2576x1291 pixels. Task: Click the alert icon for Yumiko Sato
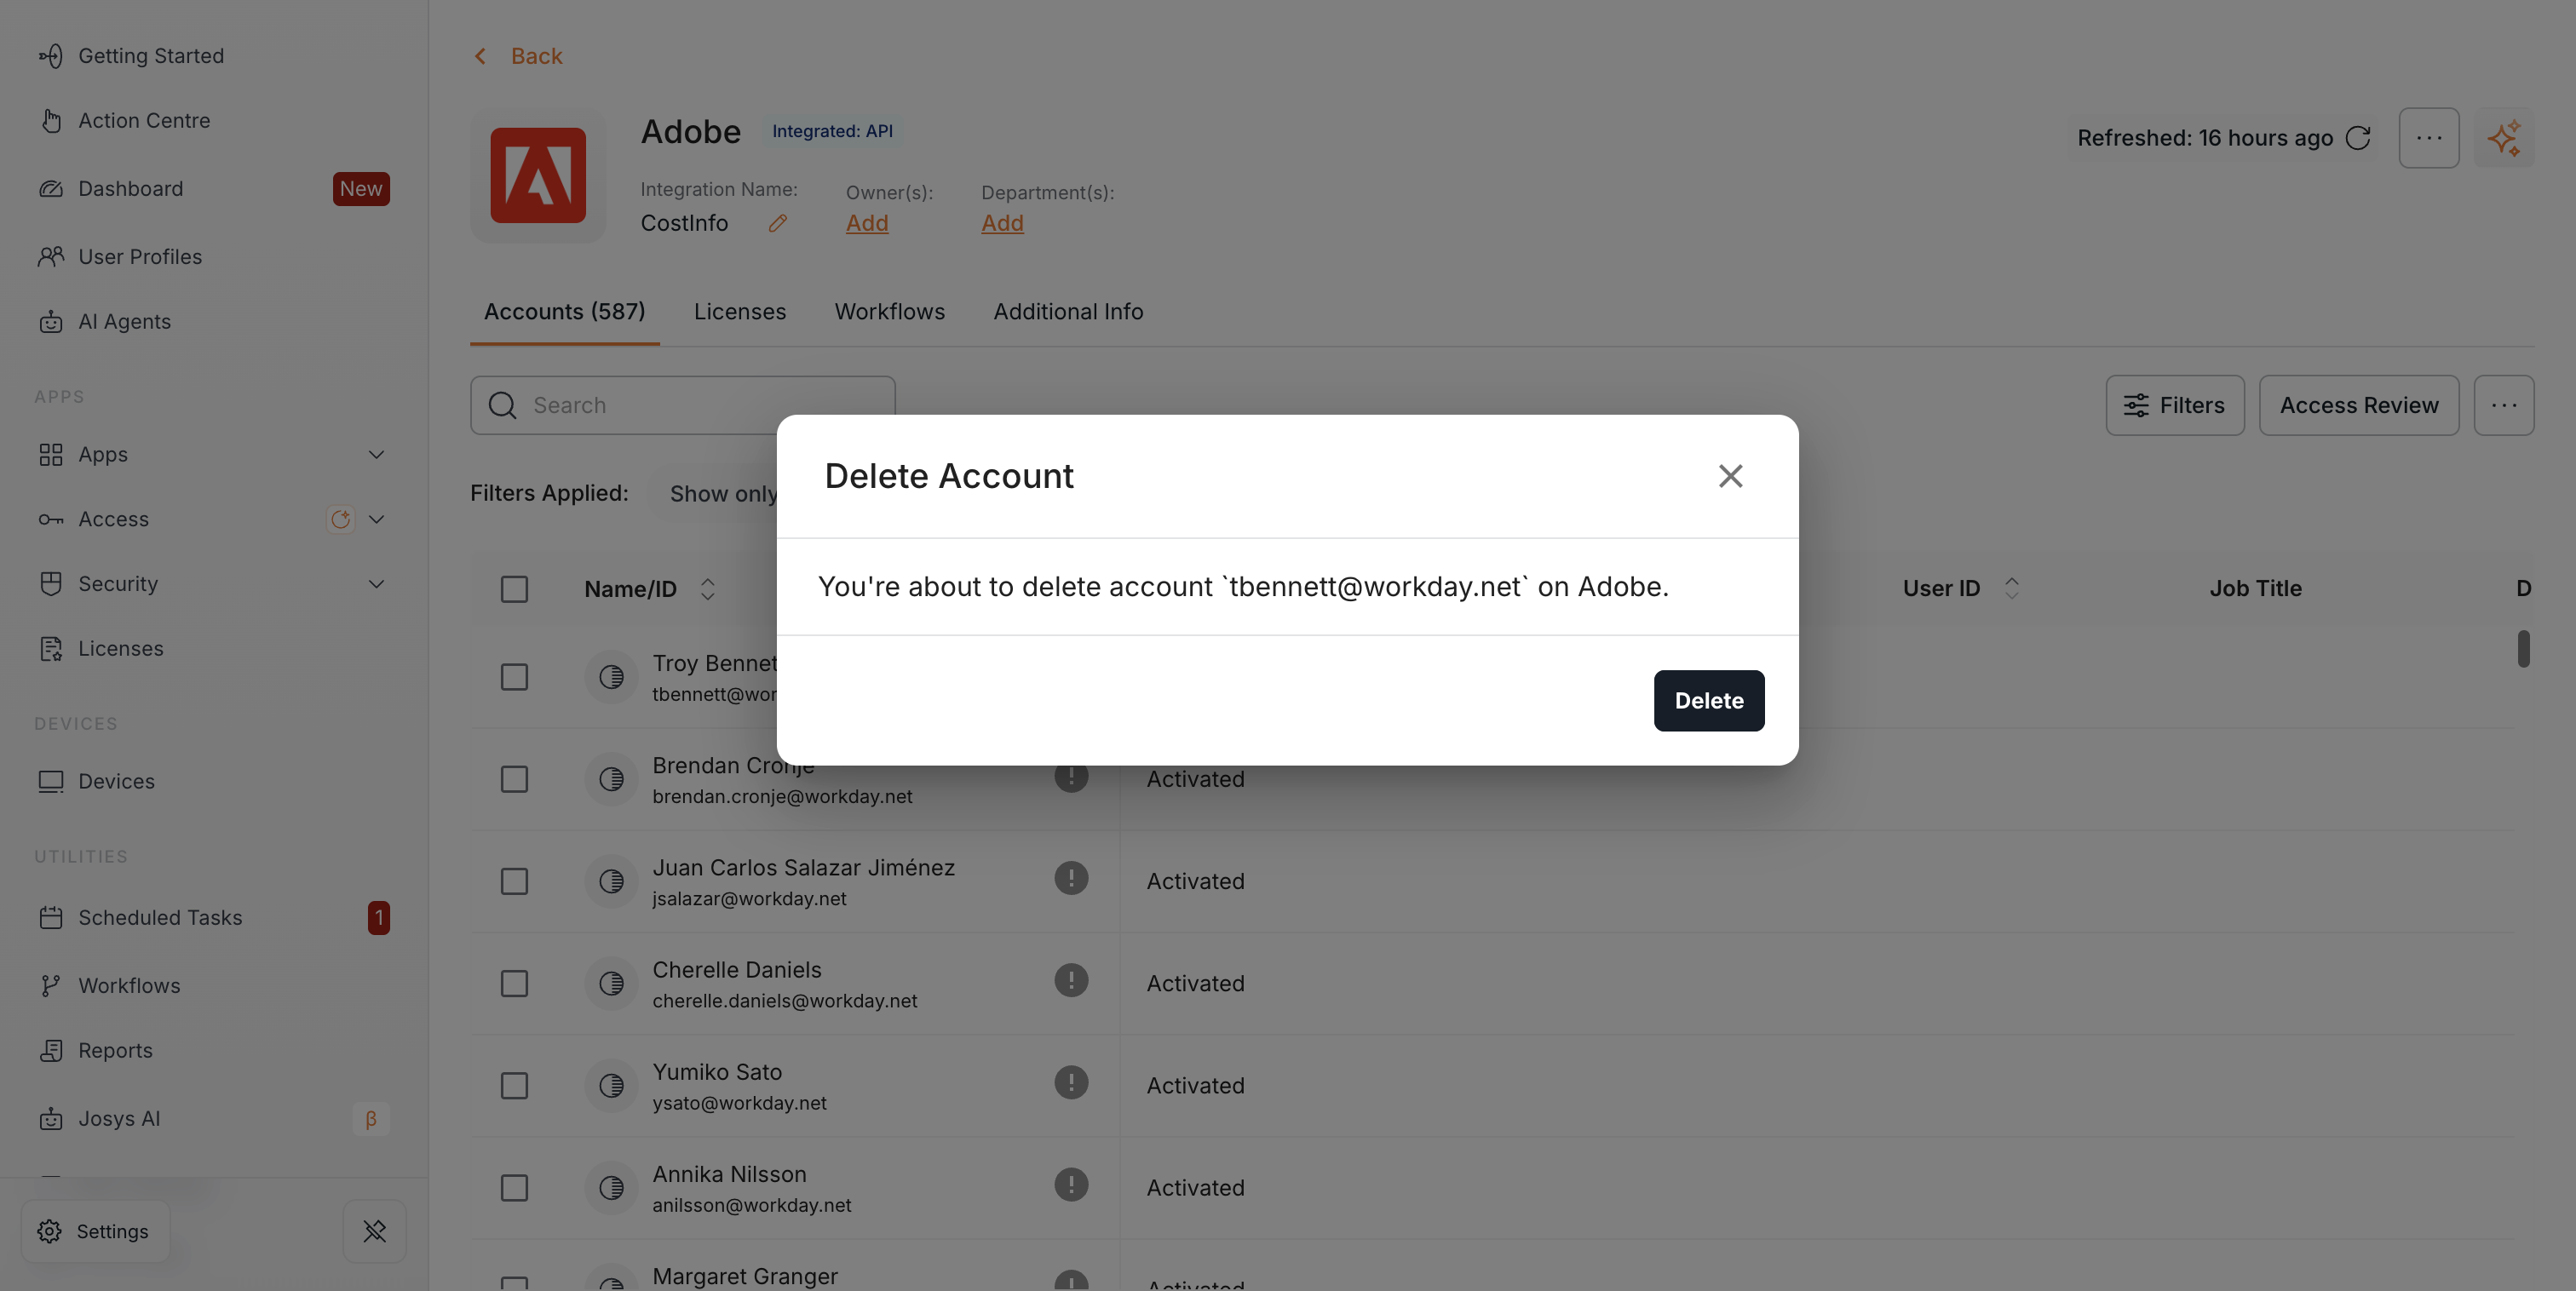[x=1071, y=1083]
